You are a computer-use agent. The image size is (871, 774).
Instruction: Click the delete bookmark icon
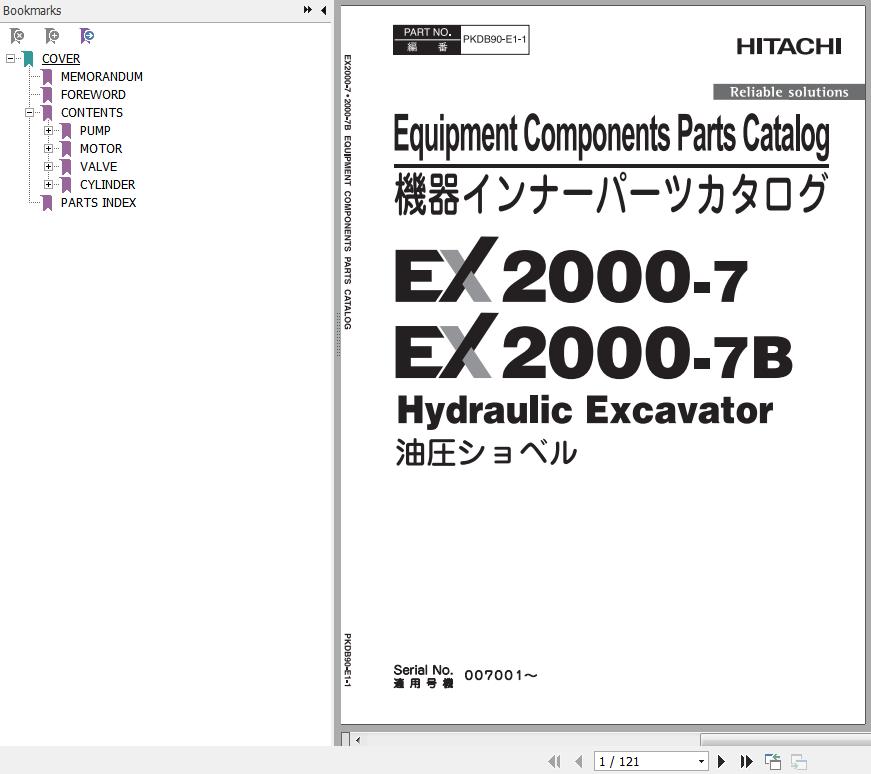(17, 36)
